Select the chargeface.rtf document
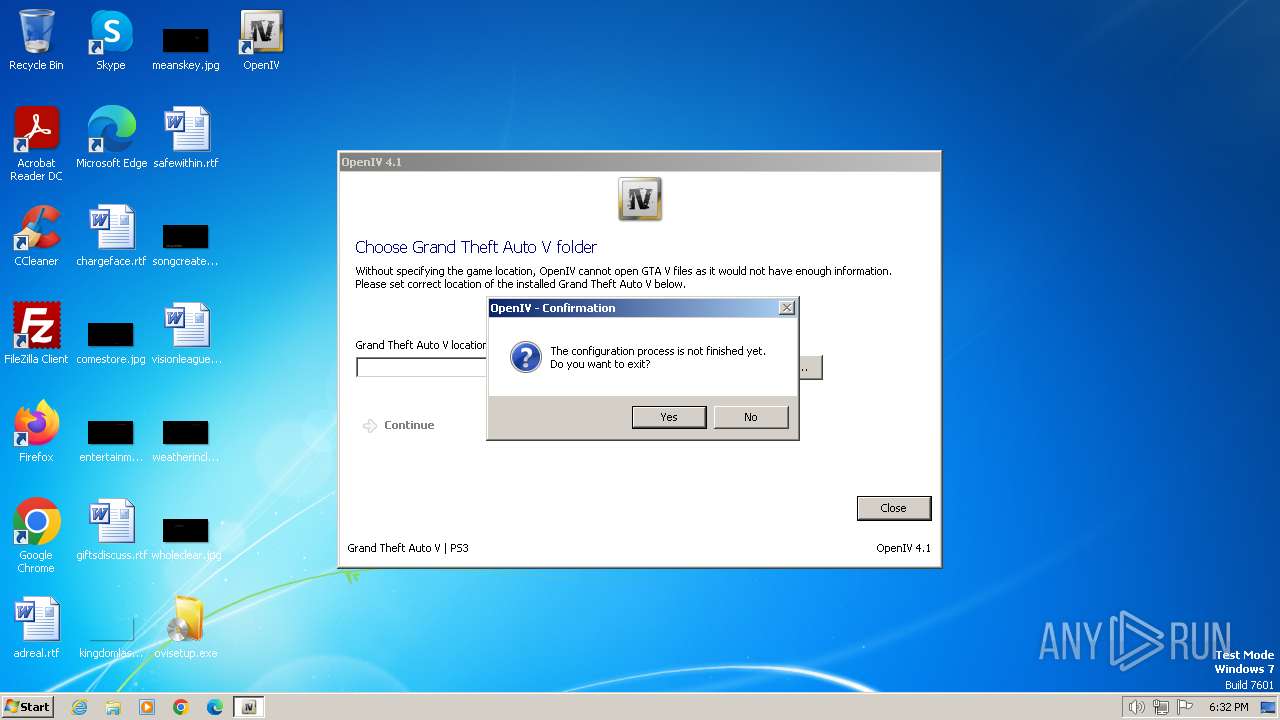This screenshot has width=1280, height=720. click(111, 237)
